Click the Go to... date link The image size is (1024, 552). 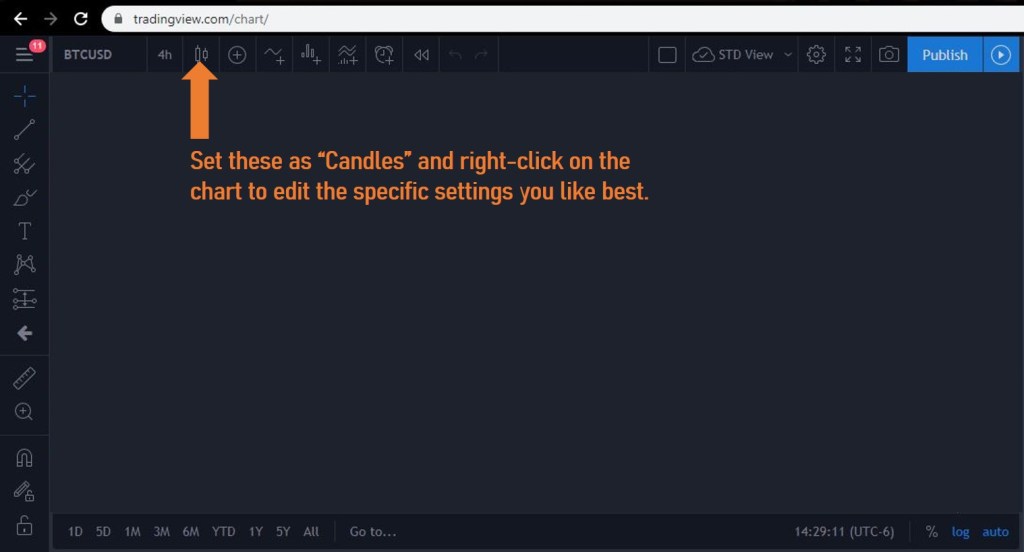[x=372, y=532]
